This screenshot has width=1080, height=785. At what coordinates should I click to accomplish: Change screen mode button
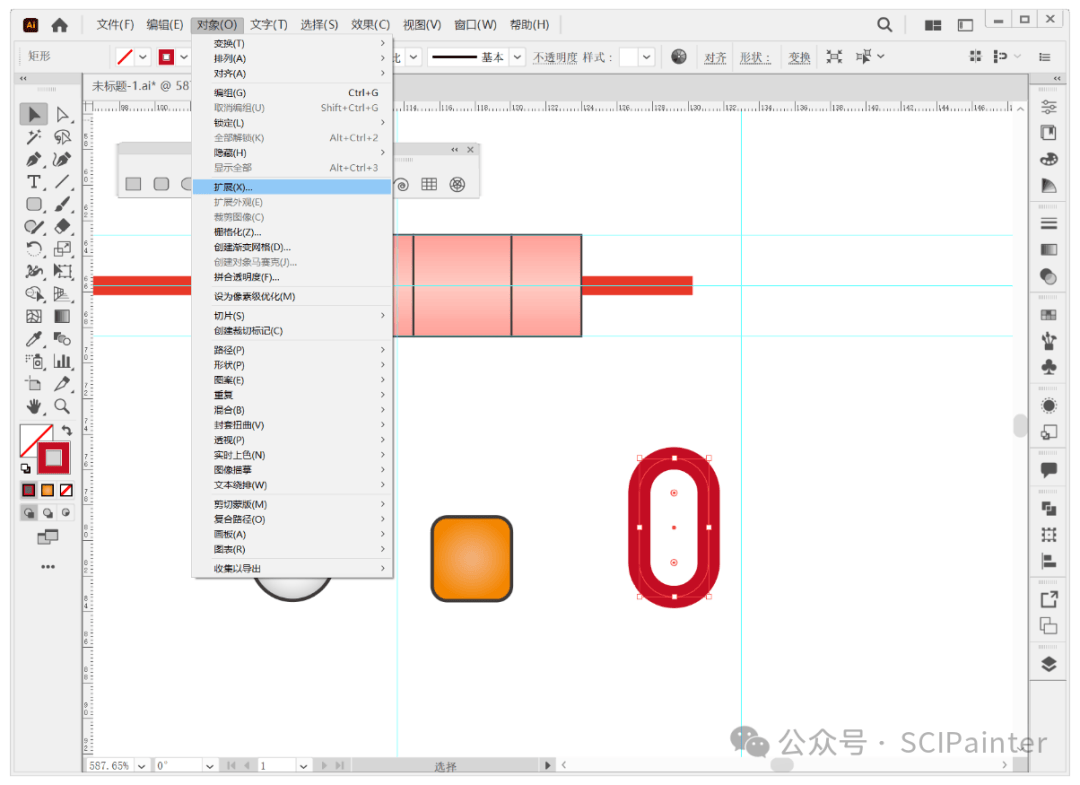point(48,537)
